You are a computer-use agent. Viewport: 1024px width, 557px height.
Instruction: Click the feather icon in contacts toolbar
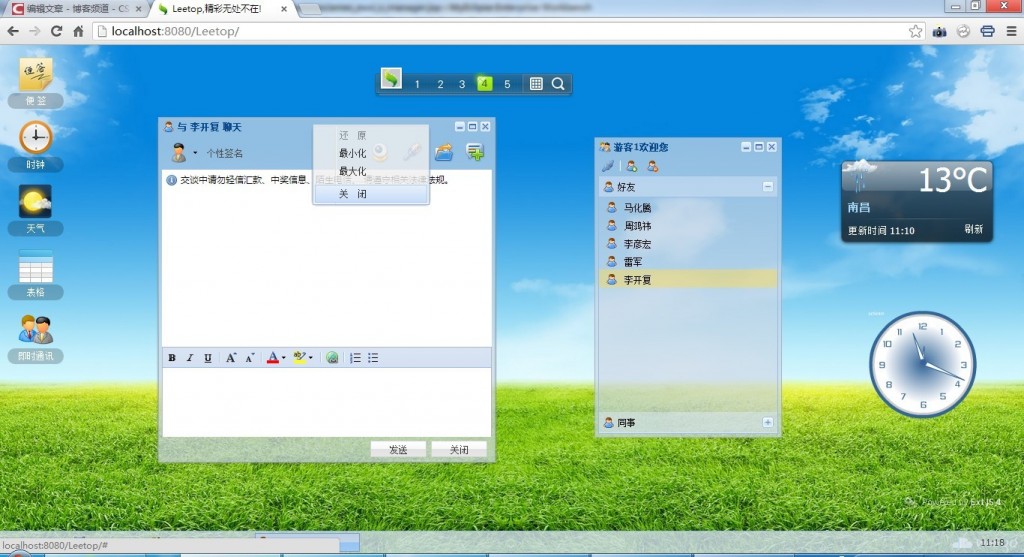coord(607,167)
